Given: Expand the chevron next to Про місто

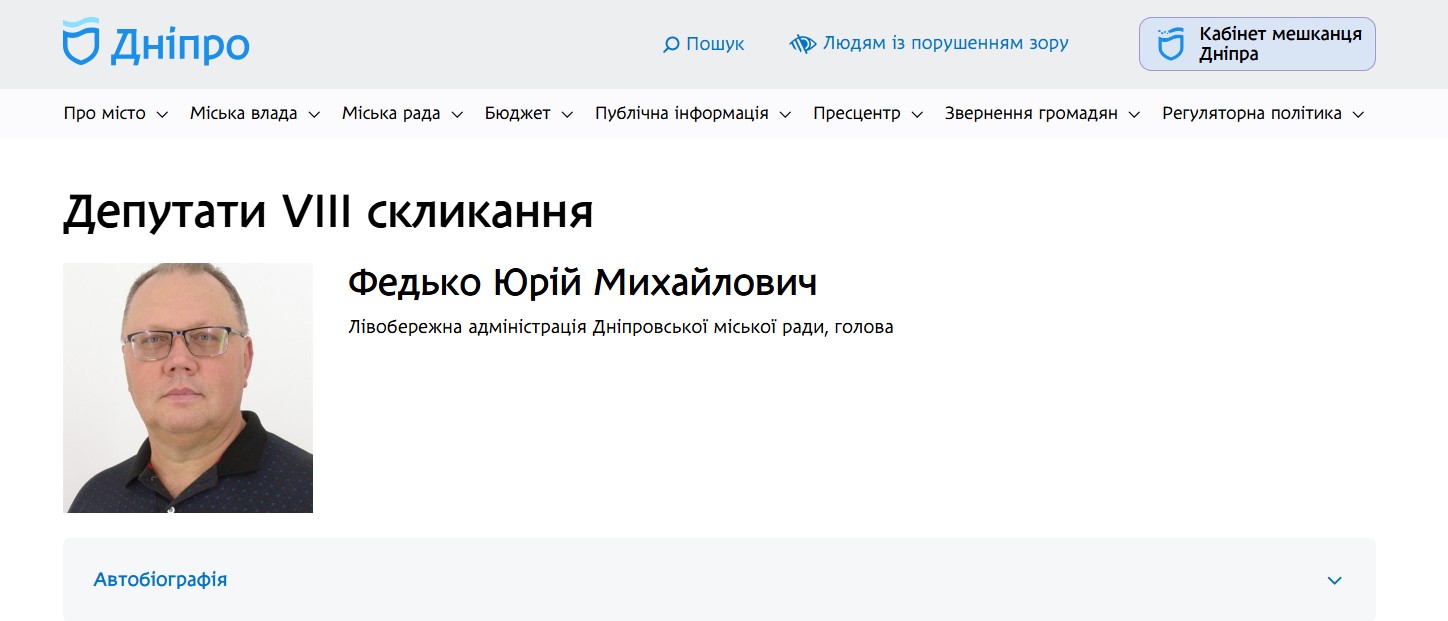Looking at the screenshot, I should 162,115.
